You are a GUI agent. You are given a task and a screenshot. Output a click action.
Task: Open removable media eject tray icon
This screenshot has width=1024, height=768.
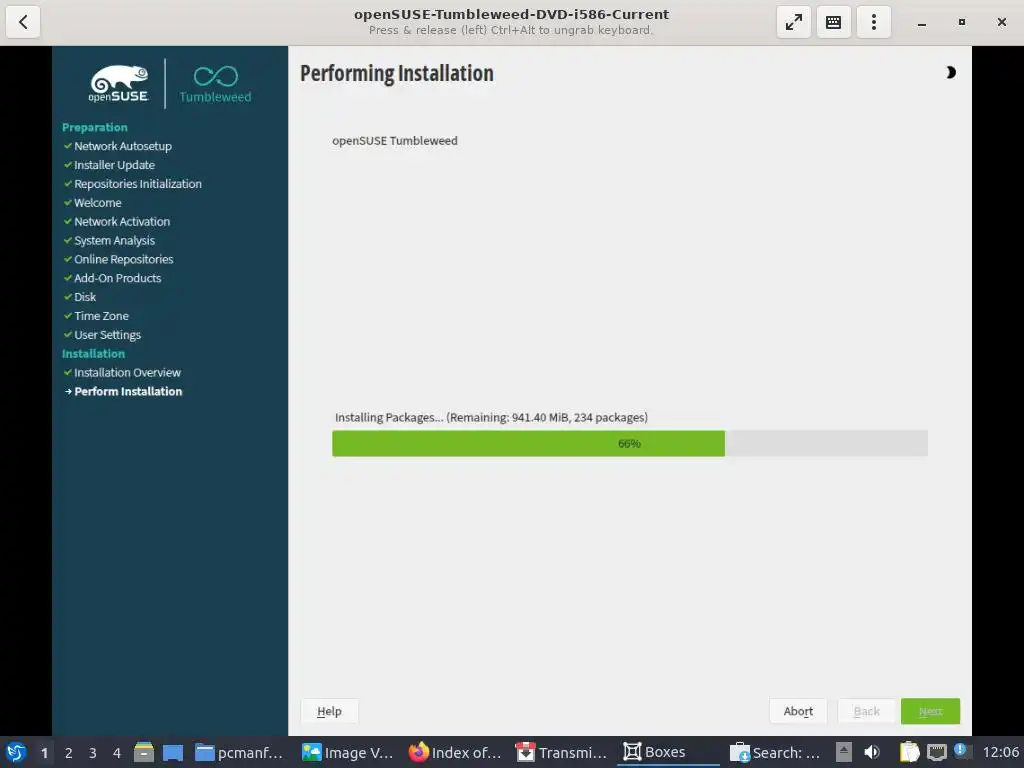tap(844, 752)
